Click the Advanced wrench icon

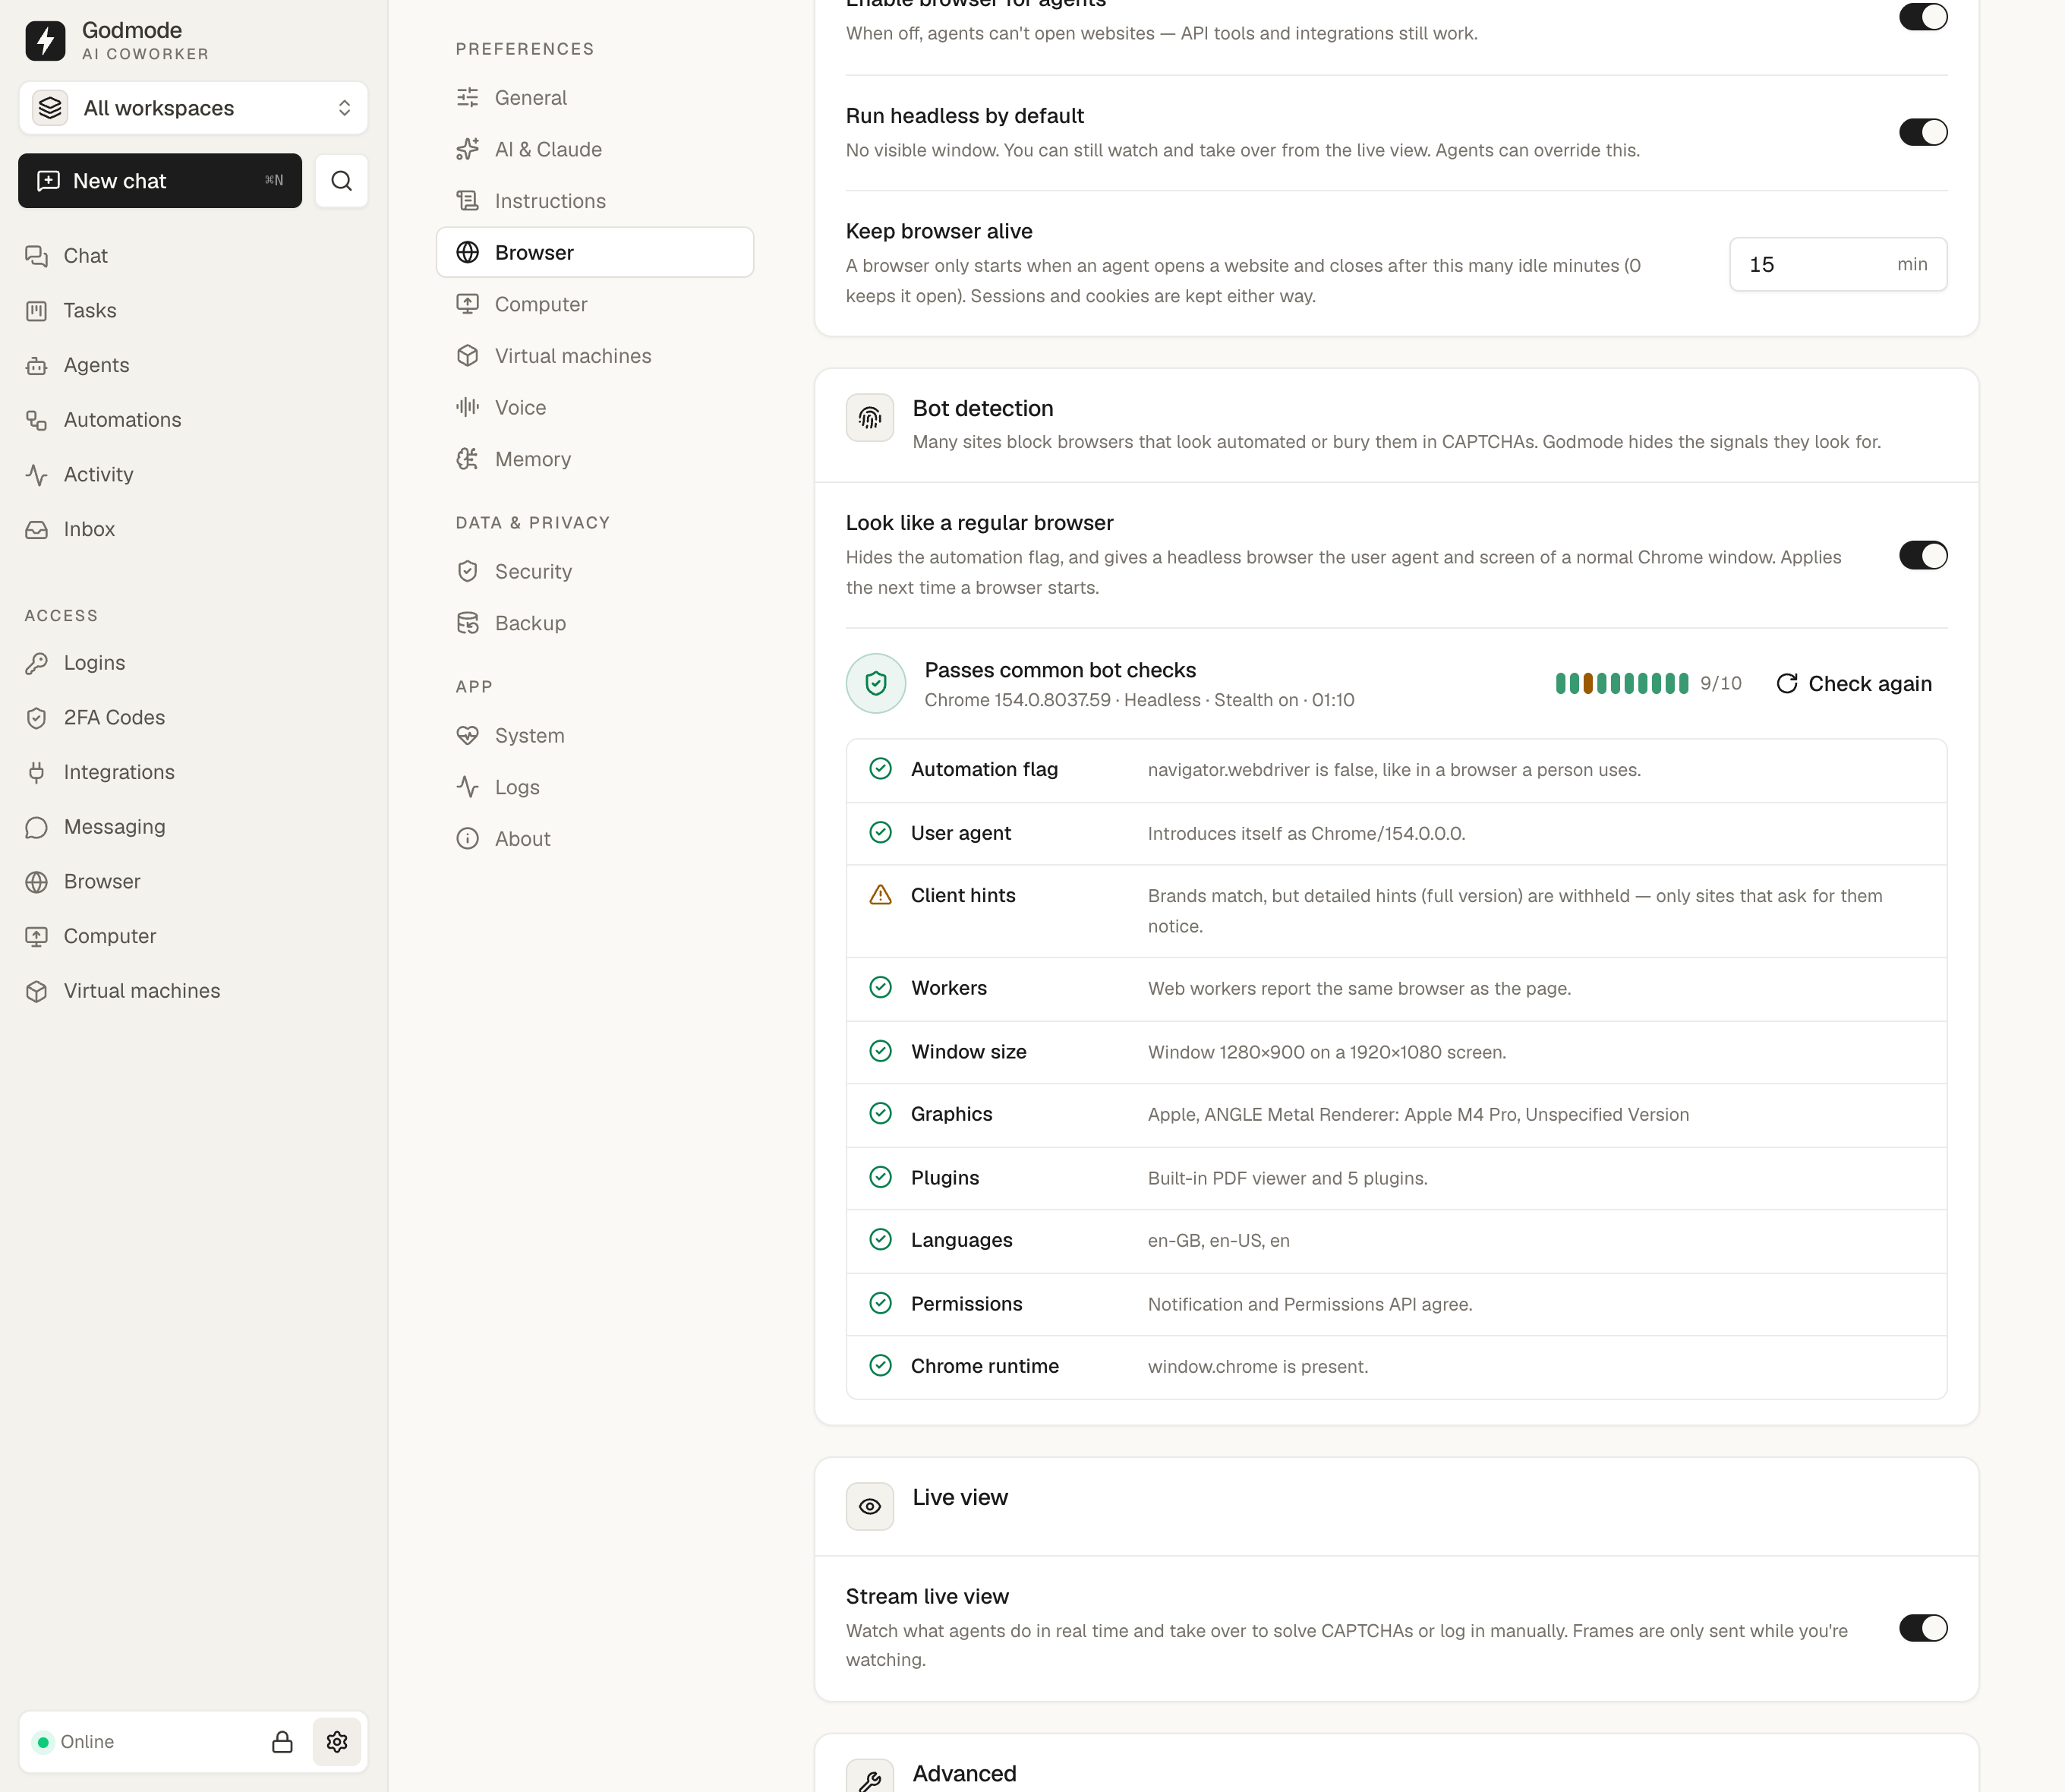coord(870,1776)
